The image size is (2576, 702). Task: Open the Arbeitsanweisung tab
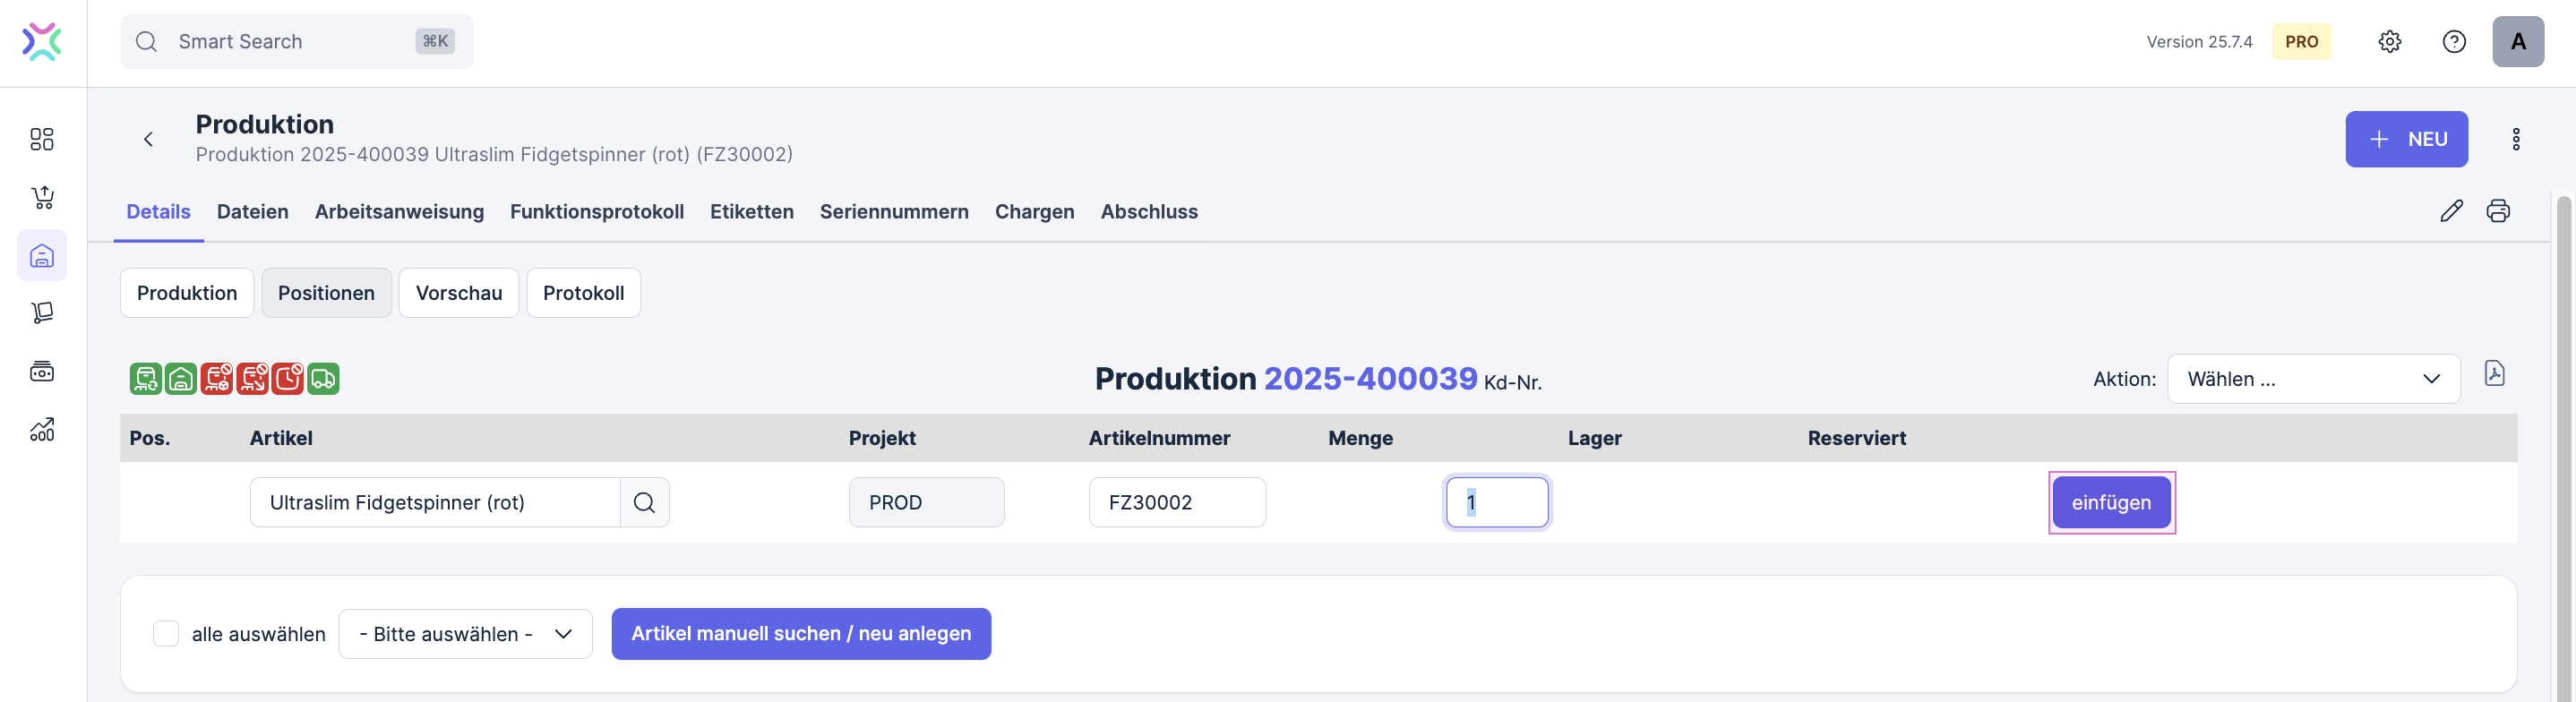tap(399, 212)
